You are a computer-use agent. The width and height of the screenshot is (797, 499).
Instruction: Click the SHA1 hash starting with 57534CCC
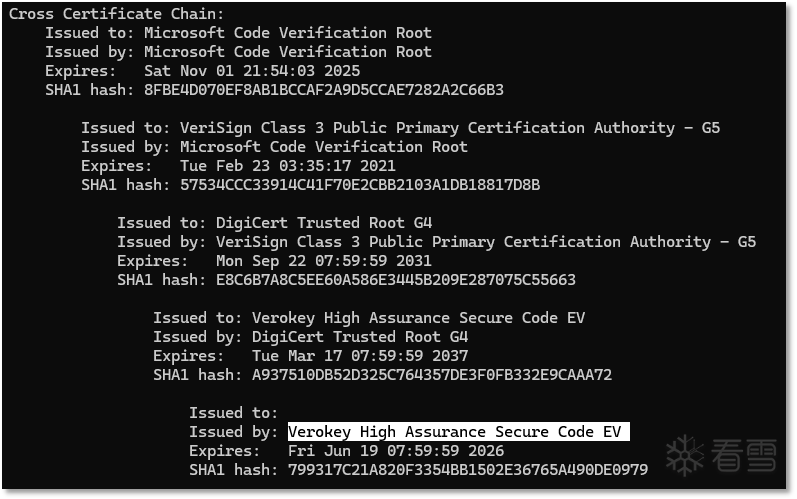pyautogui.click(x=359, y=185)
